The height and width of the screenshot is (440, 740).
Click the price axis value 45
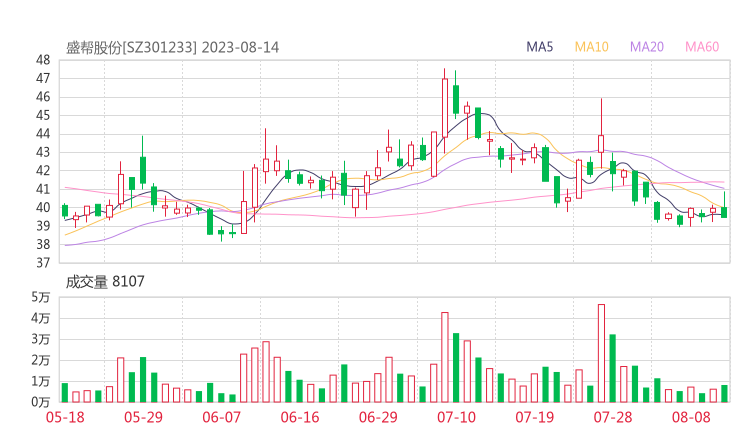43,115
